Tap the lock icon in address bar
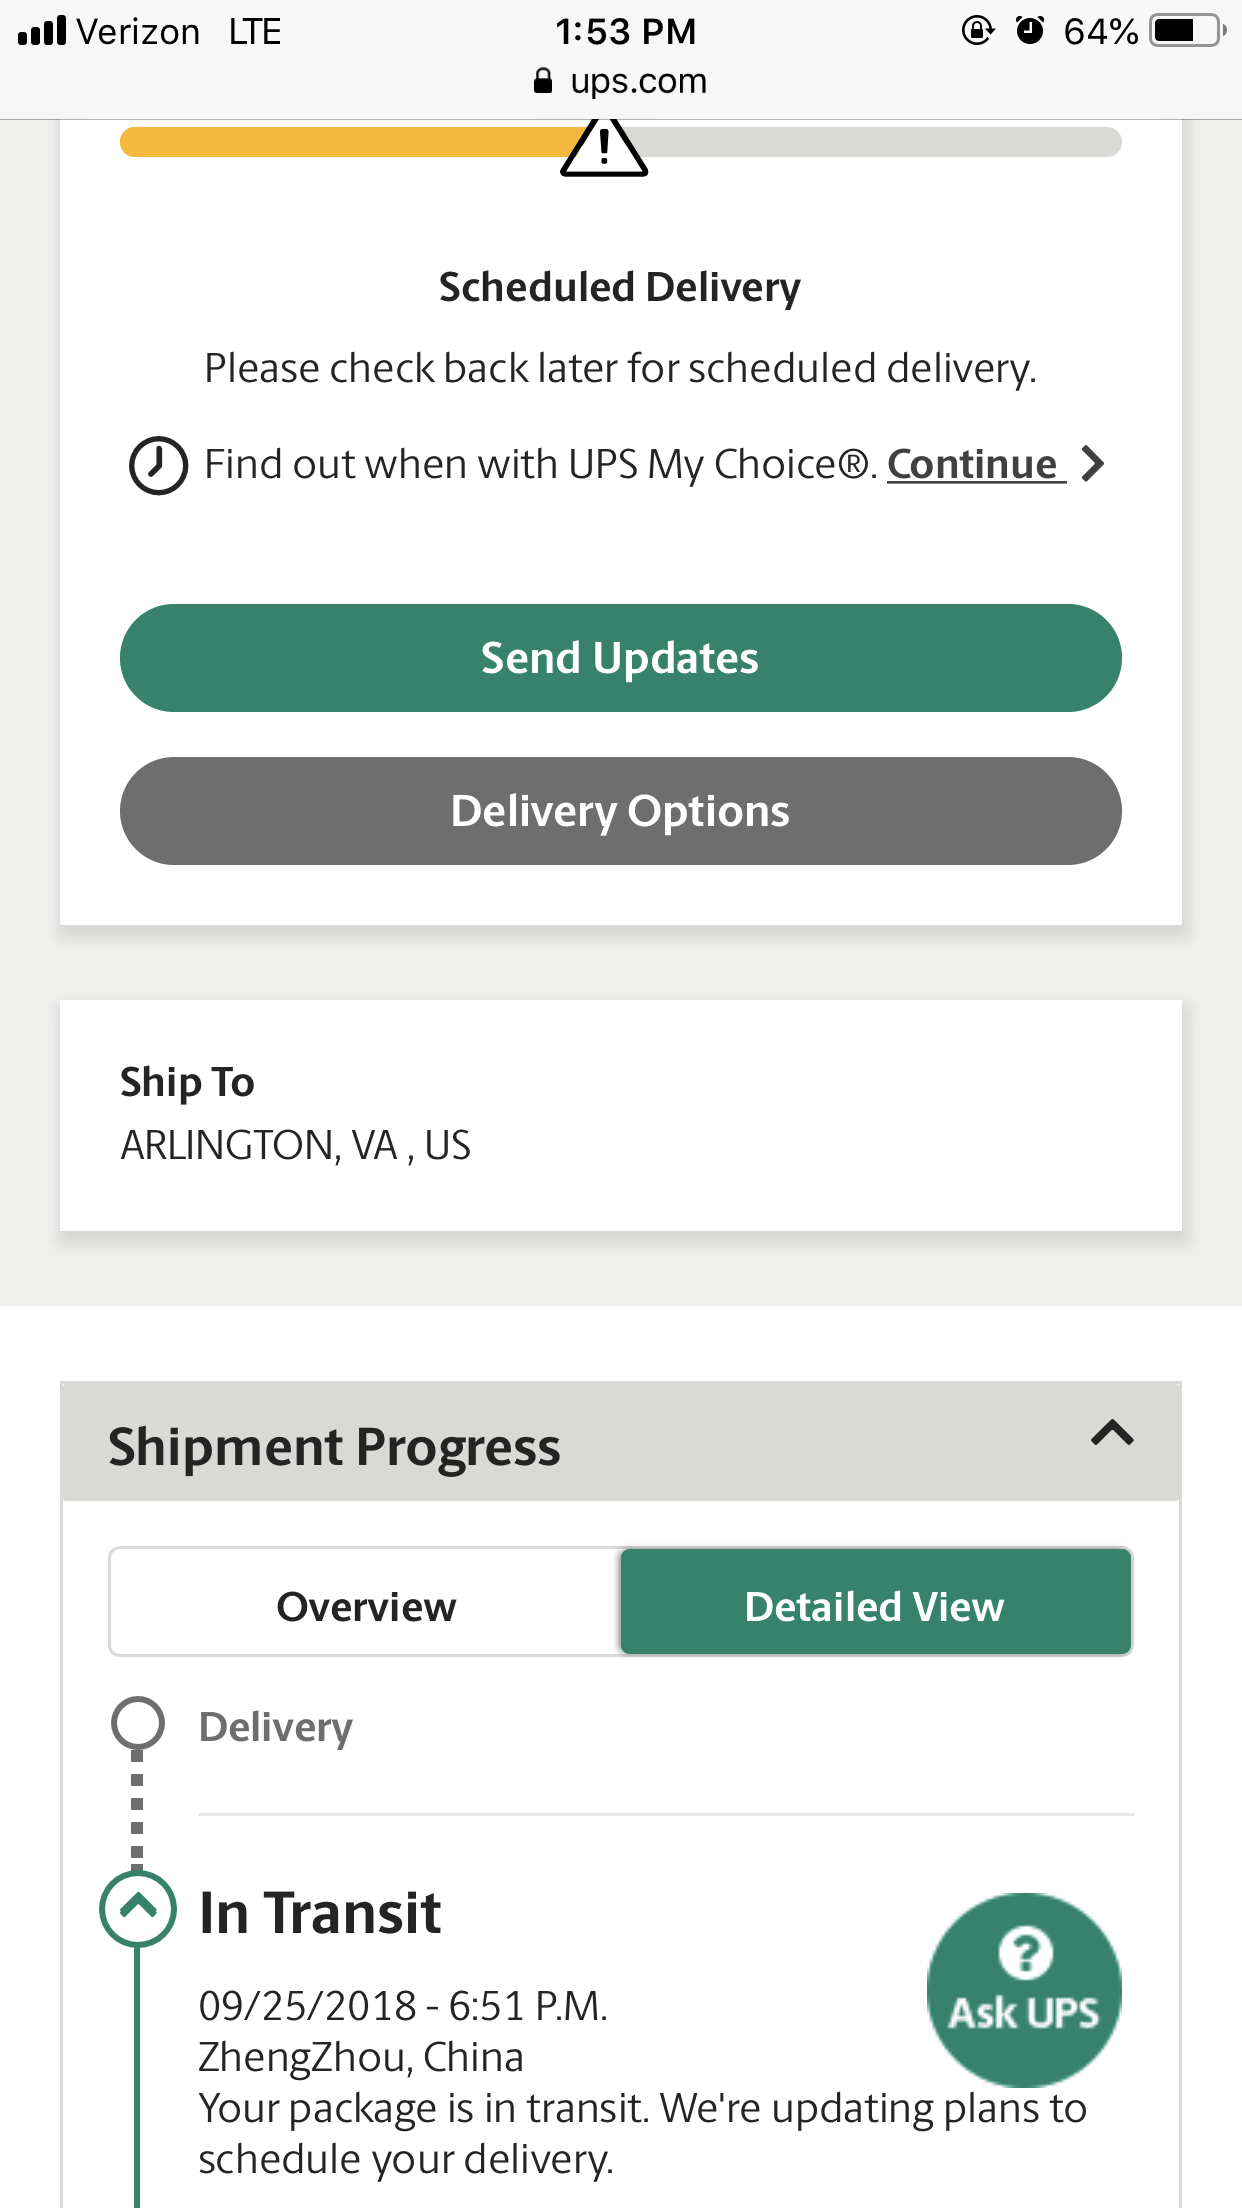 [543, 81]
